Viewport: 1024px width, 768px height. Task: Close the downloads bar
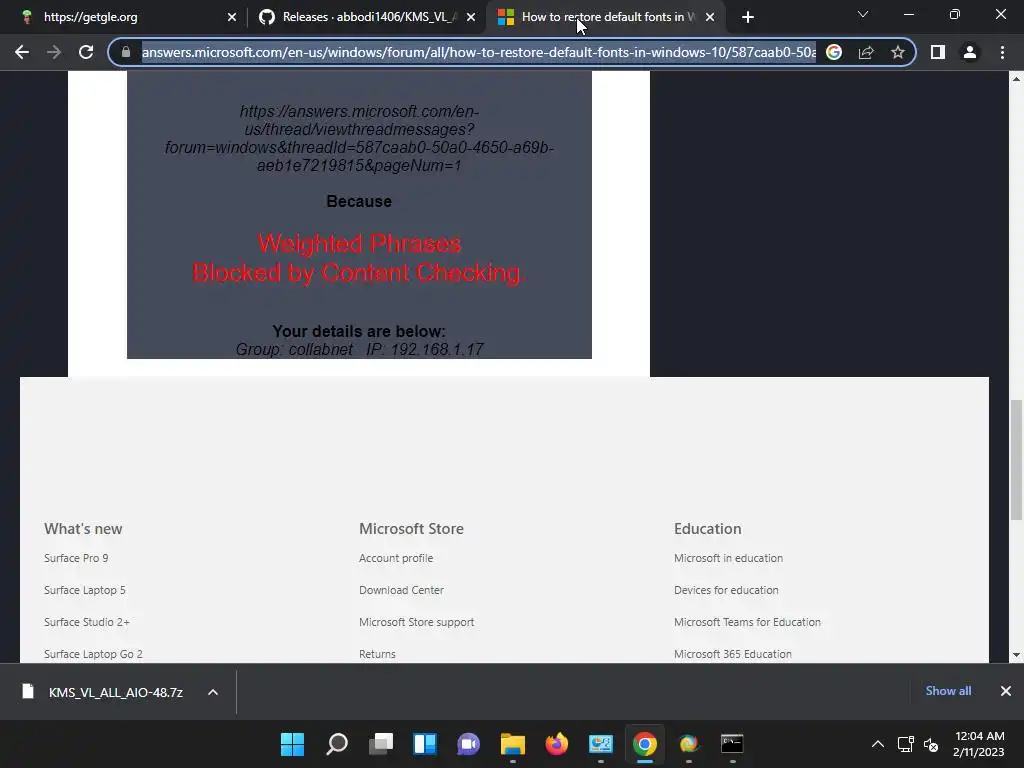click(1006, 691)
